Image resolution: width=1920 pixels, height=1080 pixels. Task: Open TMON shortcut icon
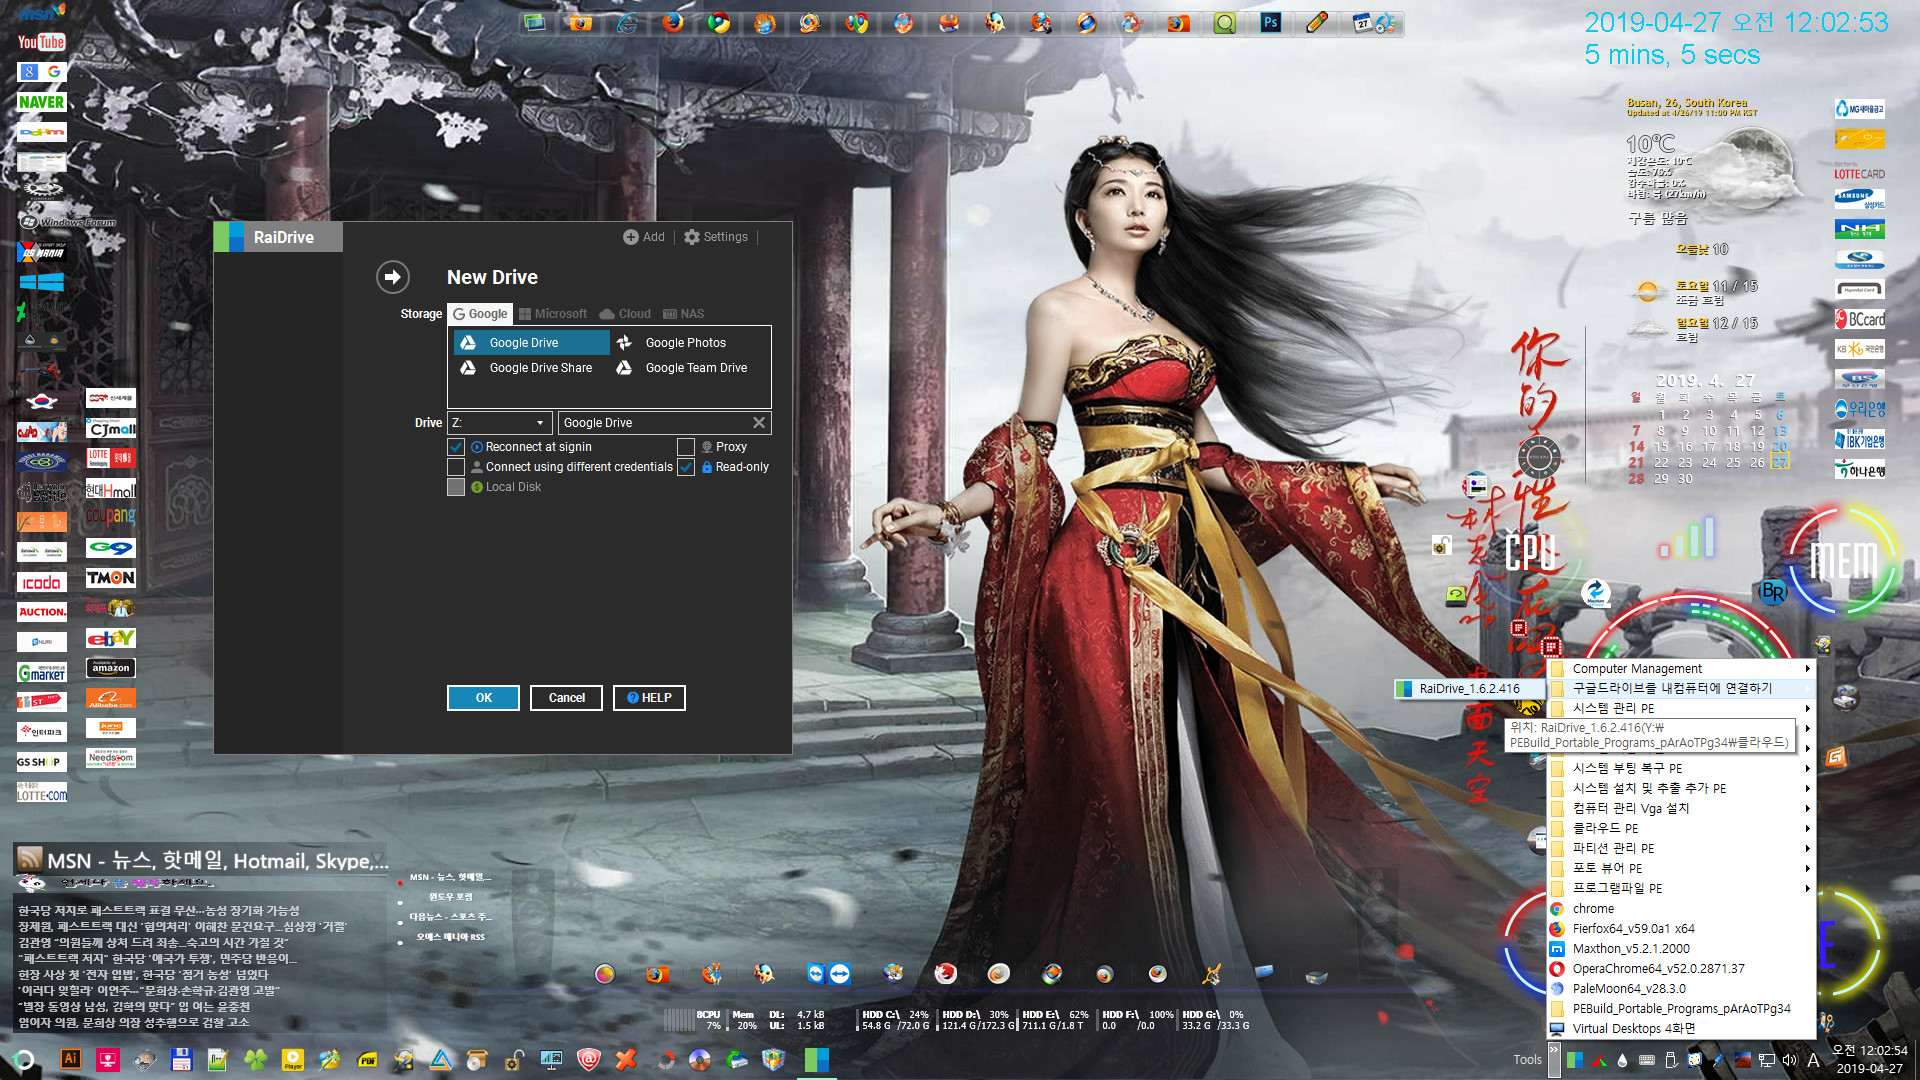pos(111,578)
